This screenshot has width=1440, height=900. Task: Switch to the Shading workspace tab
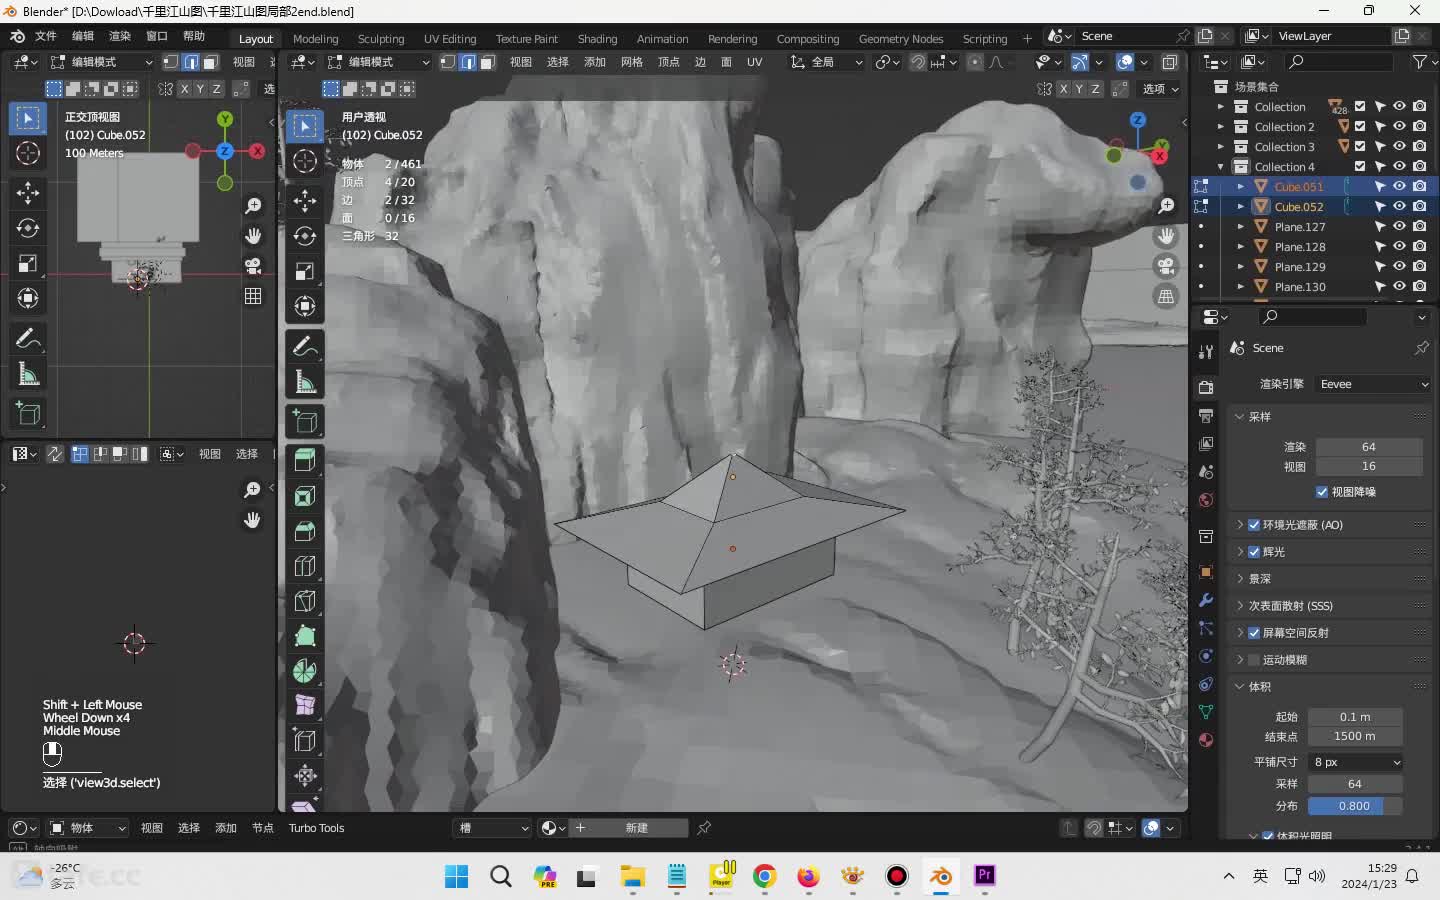point(597,39)
